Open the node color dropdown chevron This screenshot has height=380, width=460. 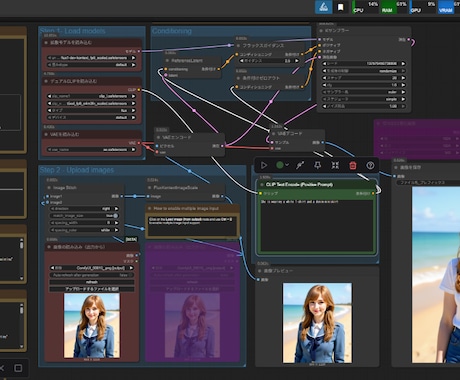coord(287,165)
